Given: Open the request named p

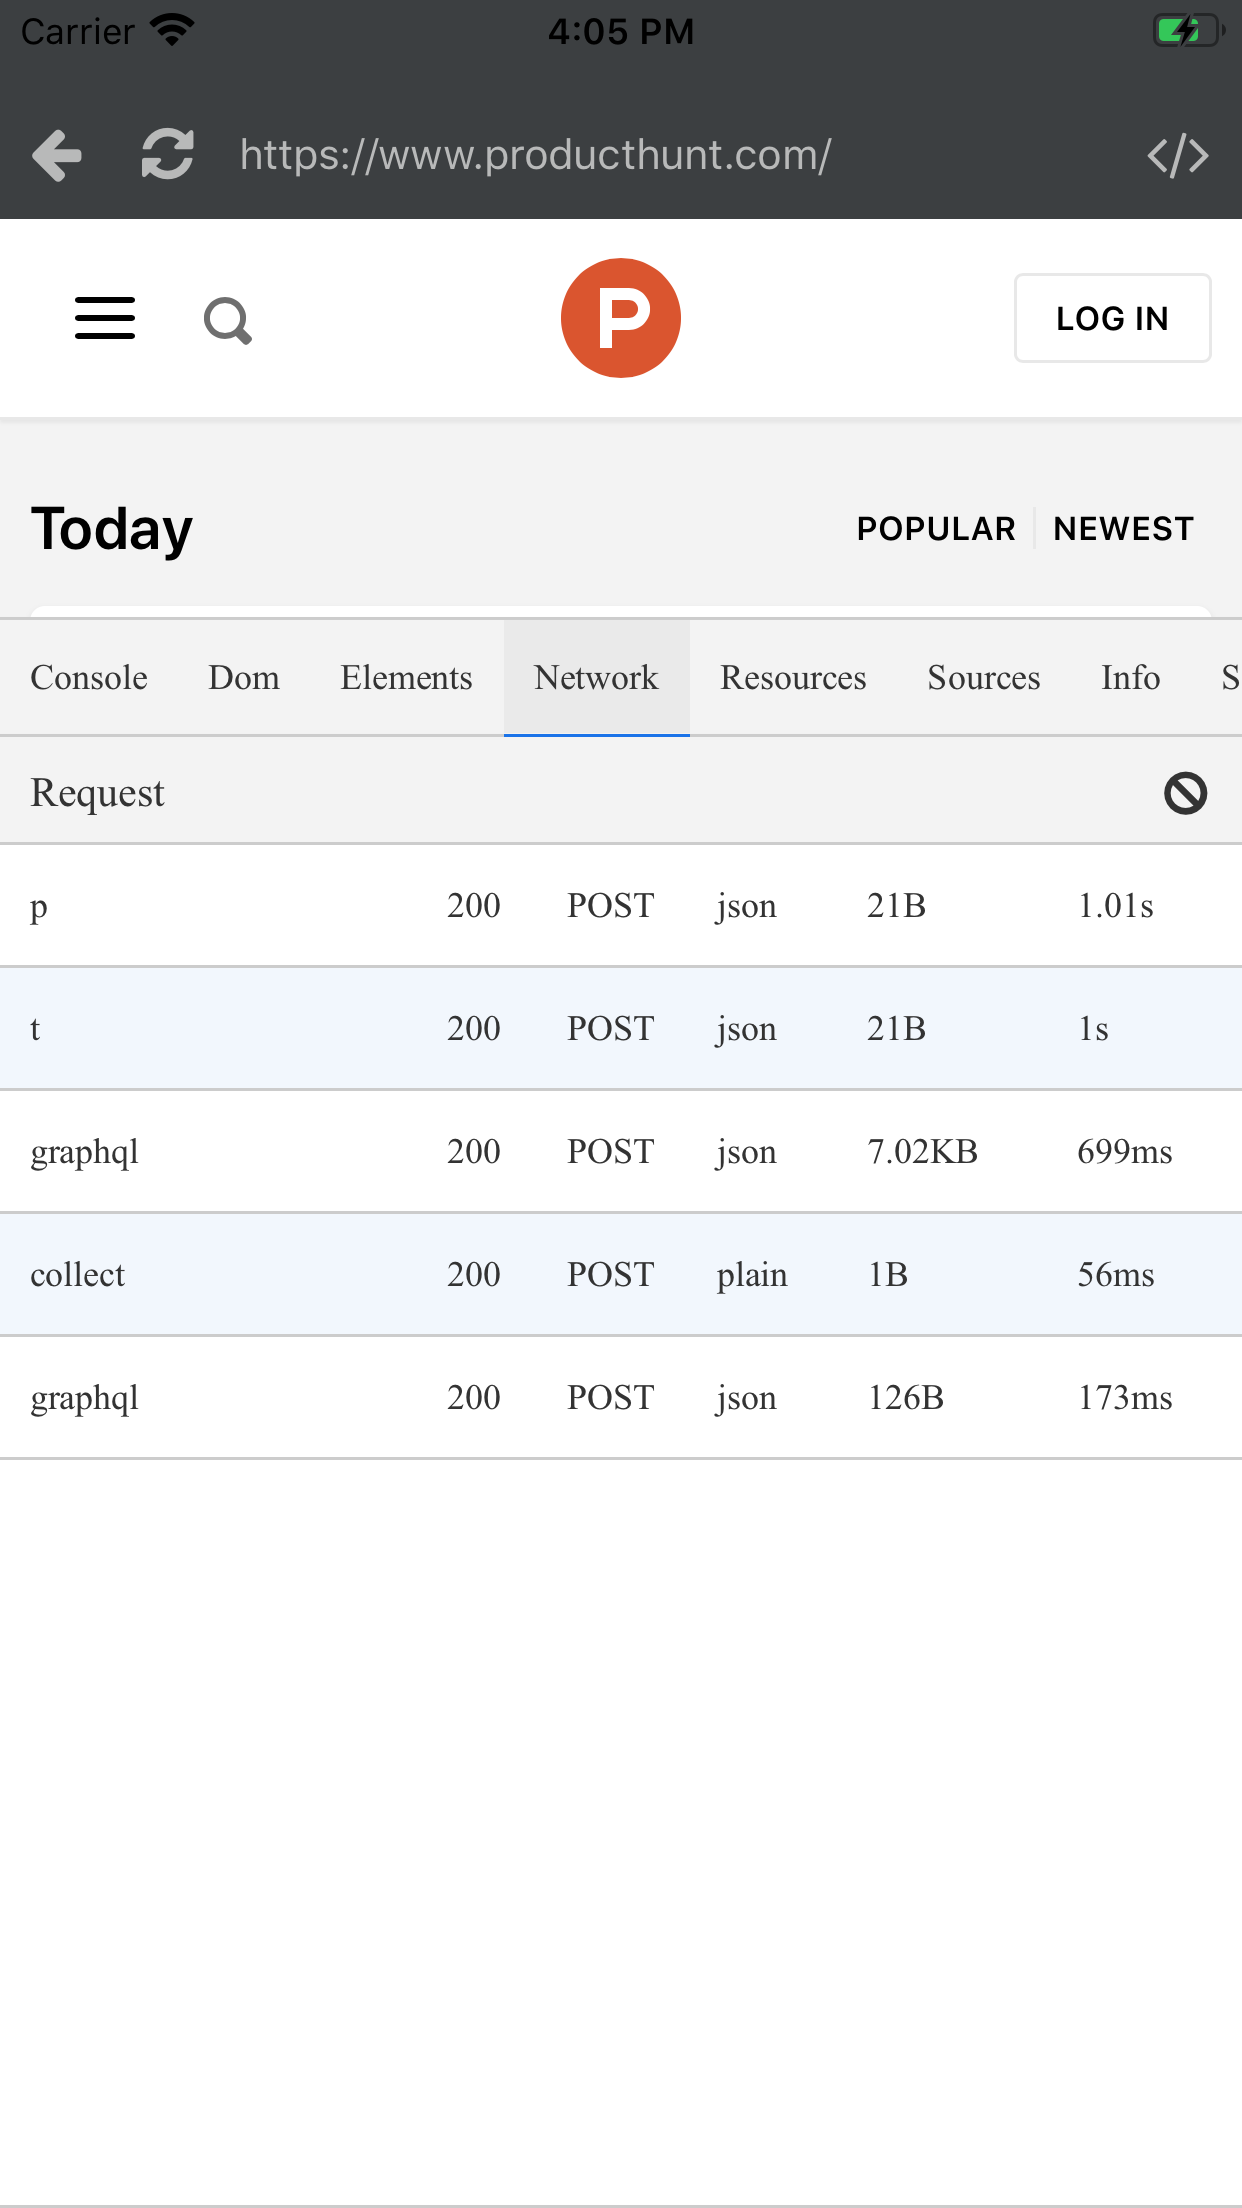Looking at the screenshot, I should (620, 905).
